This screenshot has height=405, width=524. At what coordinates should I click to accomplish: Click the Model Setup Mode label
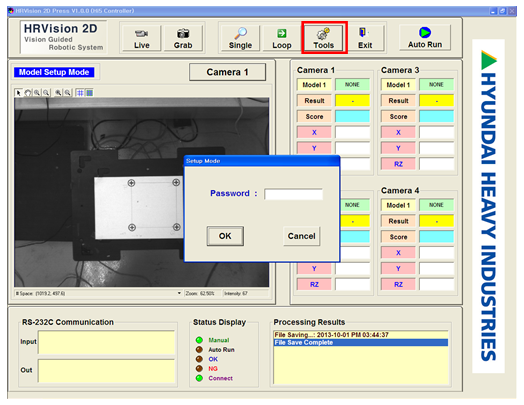pos(54,72)
